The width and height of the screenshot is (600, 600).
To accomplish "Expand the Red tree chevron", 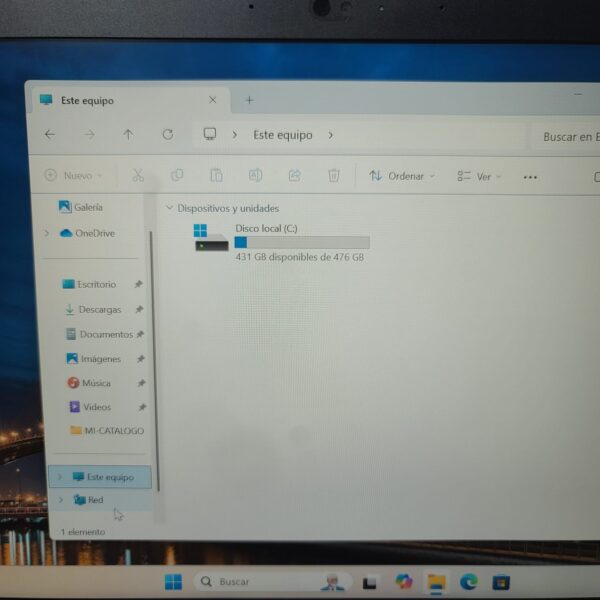I will [60, 500].
